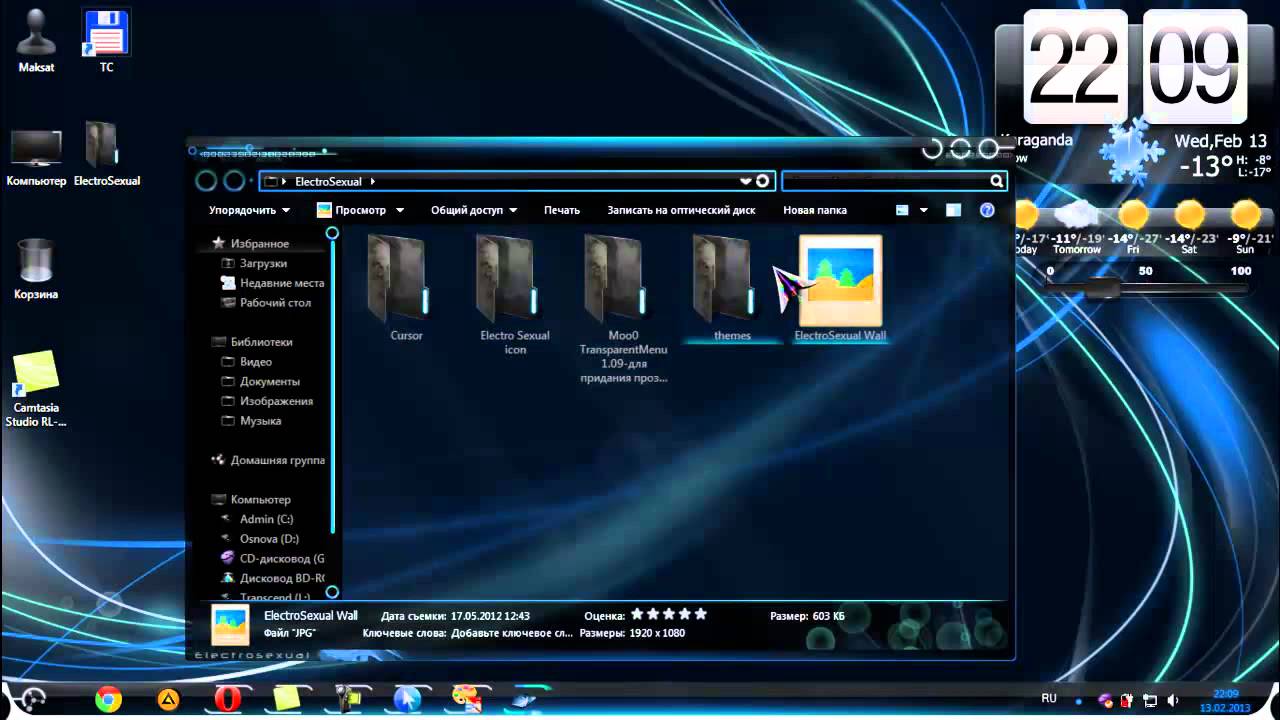Select the themes folder

pos(732,288)
